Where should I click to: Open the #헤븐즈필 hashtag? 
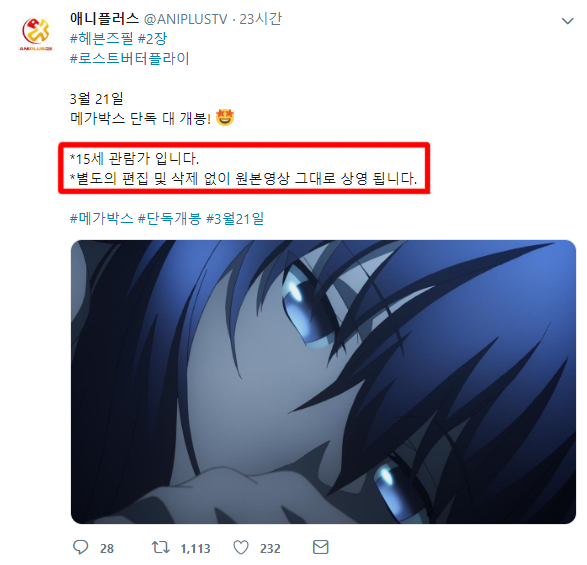coord(101,38)
